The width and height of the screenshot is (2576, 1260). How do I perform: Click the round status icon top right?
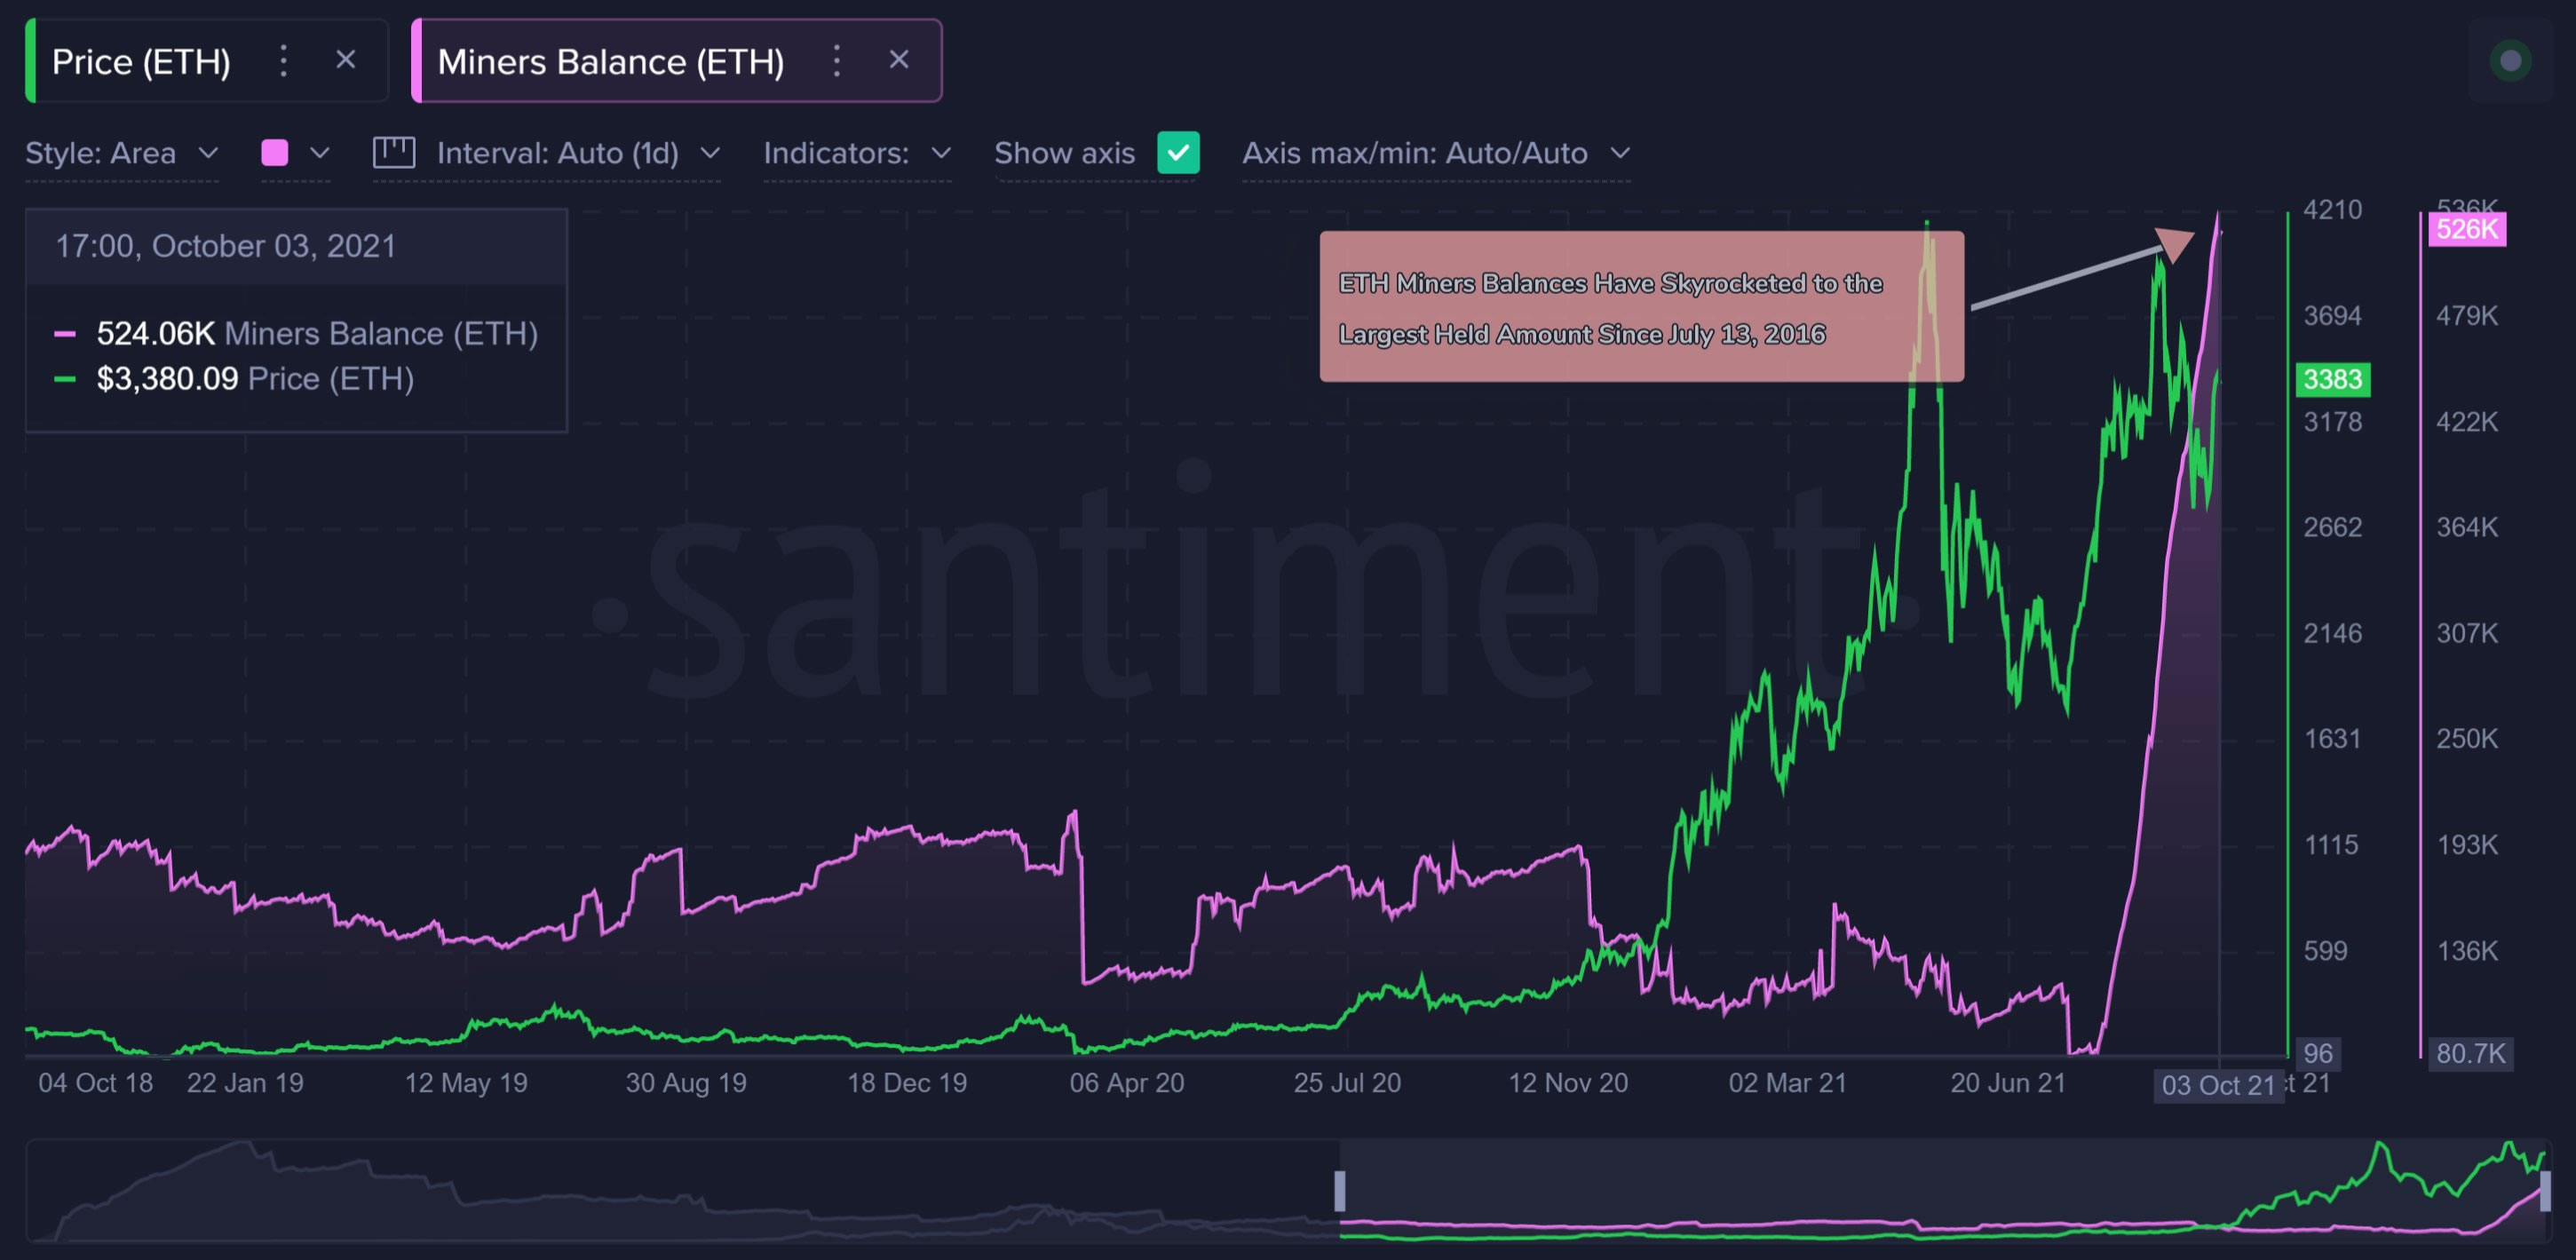coord(2510,61)
